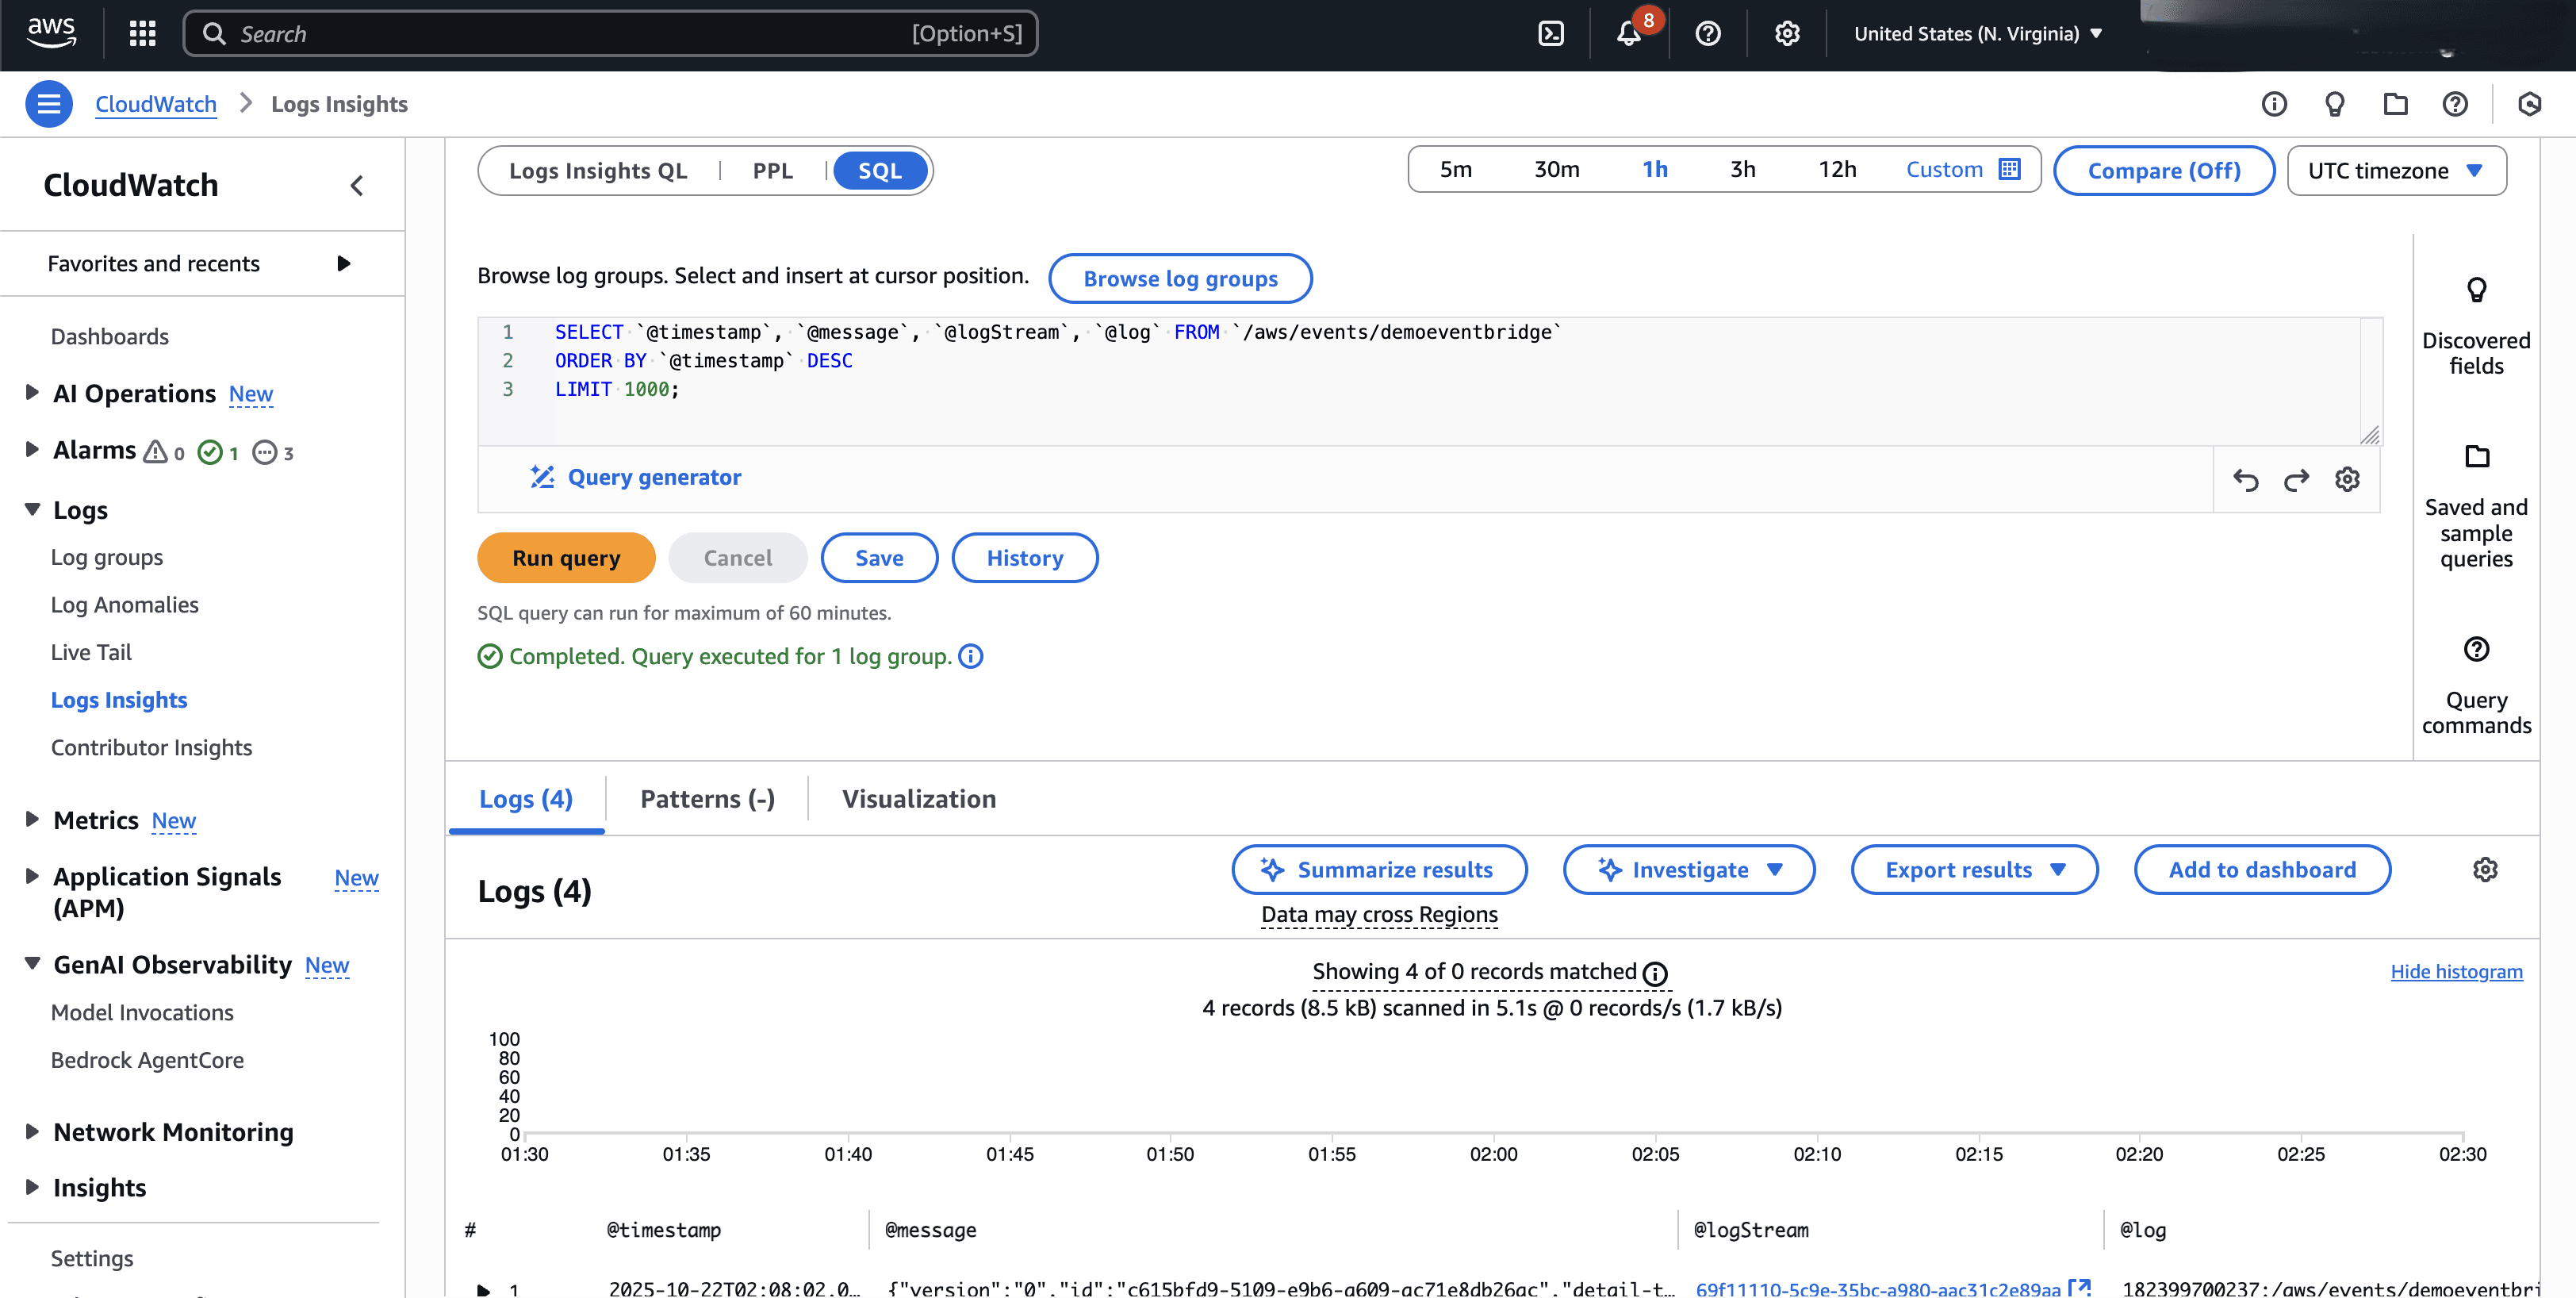Open the Query commands help panel
2576x1298 pixels.
tap(2476, 684)
